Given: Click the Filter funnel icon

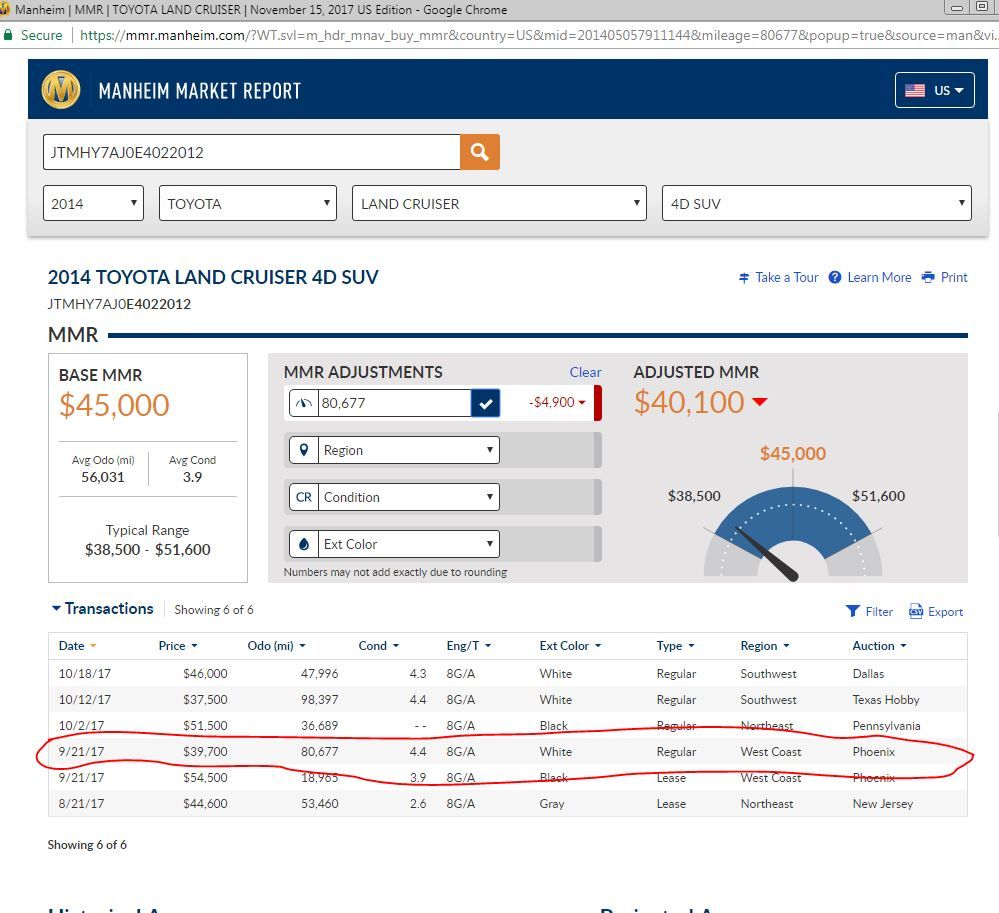Looking at the screenshot, I should tap(852, 611).
